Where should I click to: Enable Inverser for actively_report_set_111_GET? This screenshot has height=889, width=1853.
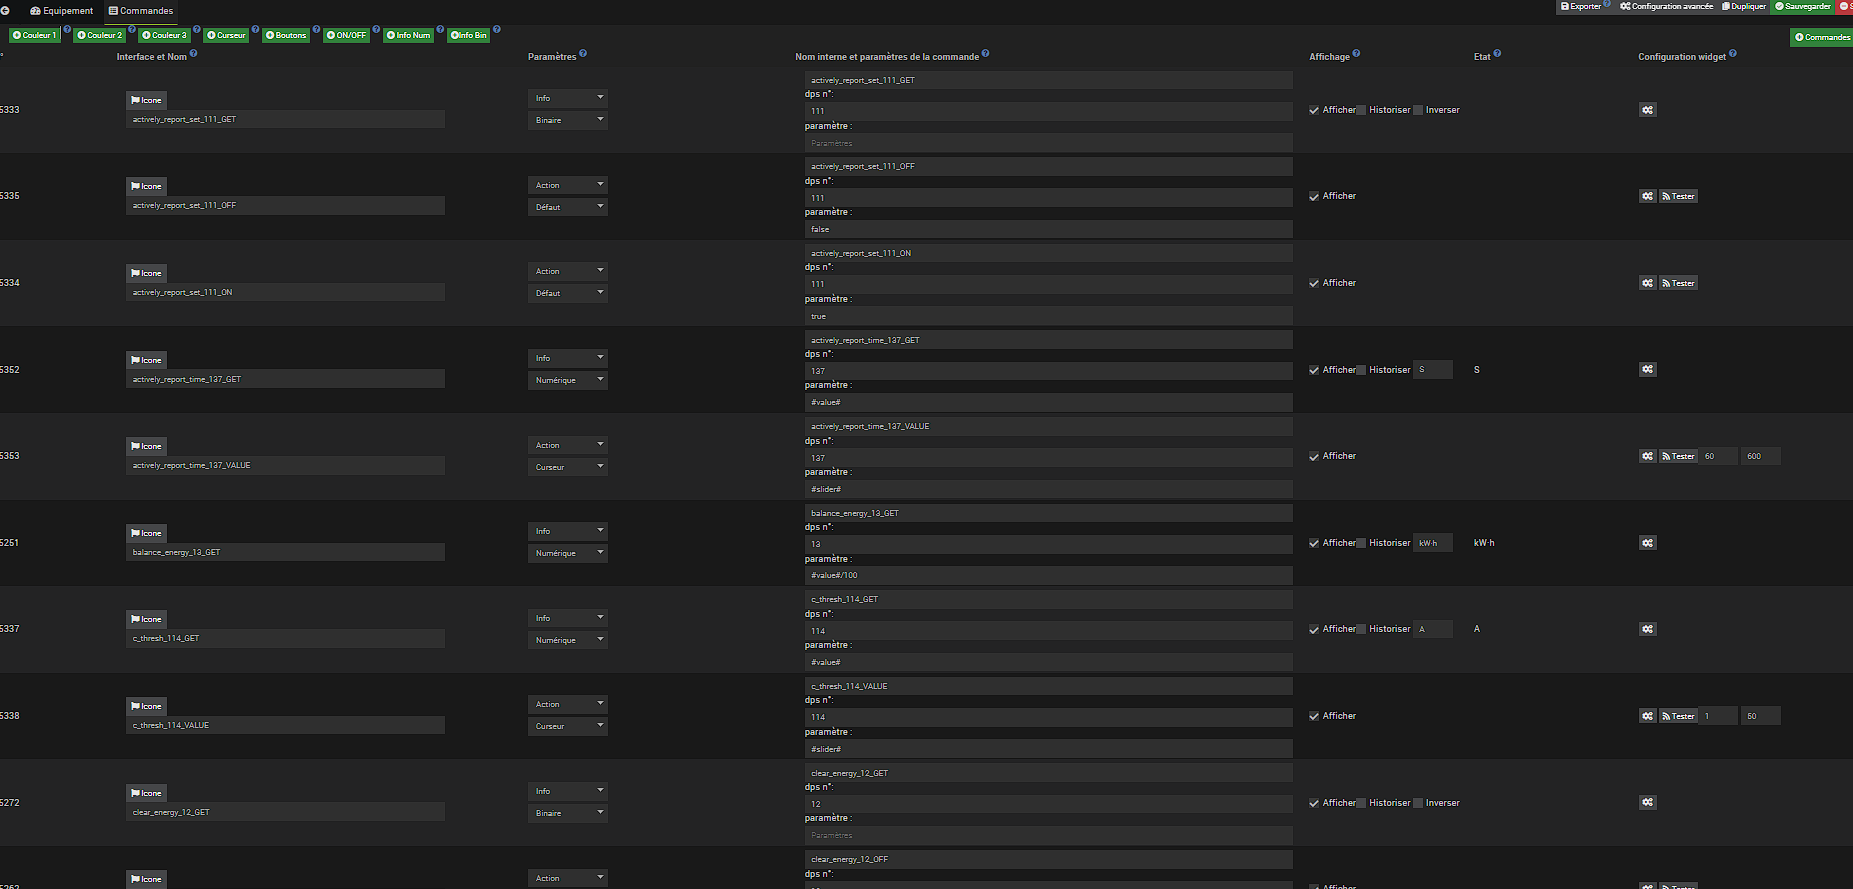[x=1418, y=110]
